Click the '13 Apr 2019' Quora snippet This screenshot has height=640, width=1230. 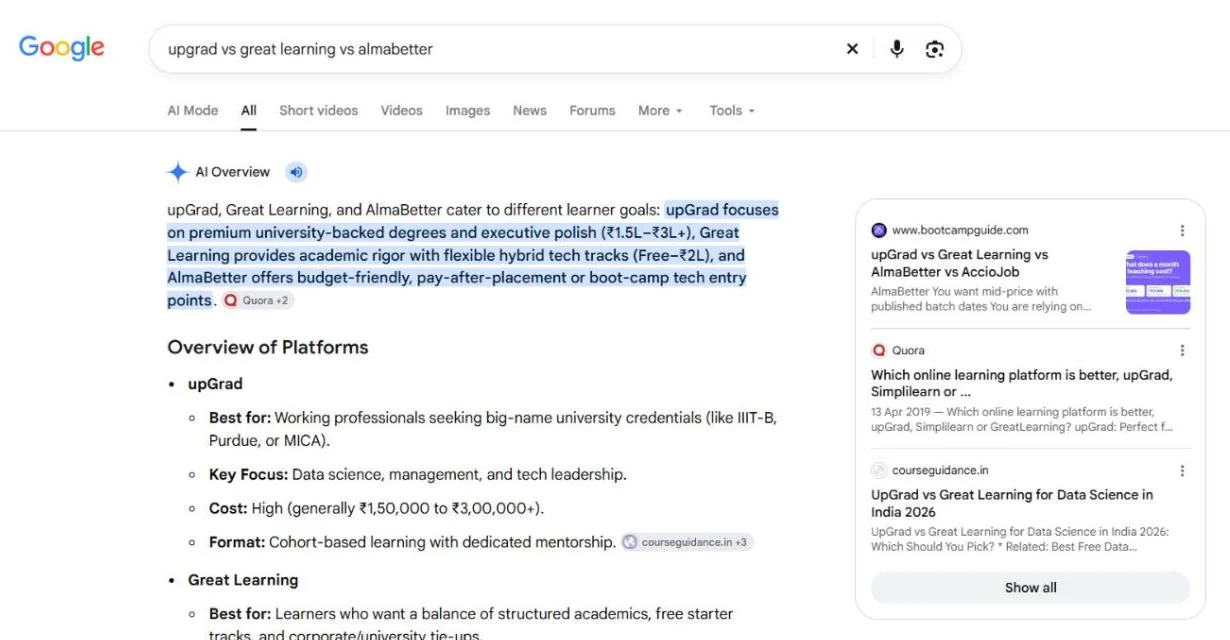(x=1021, y=419)
